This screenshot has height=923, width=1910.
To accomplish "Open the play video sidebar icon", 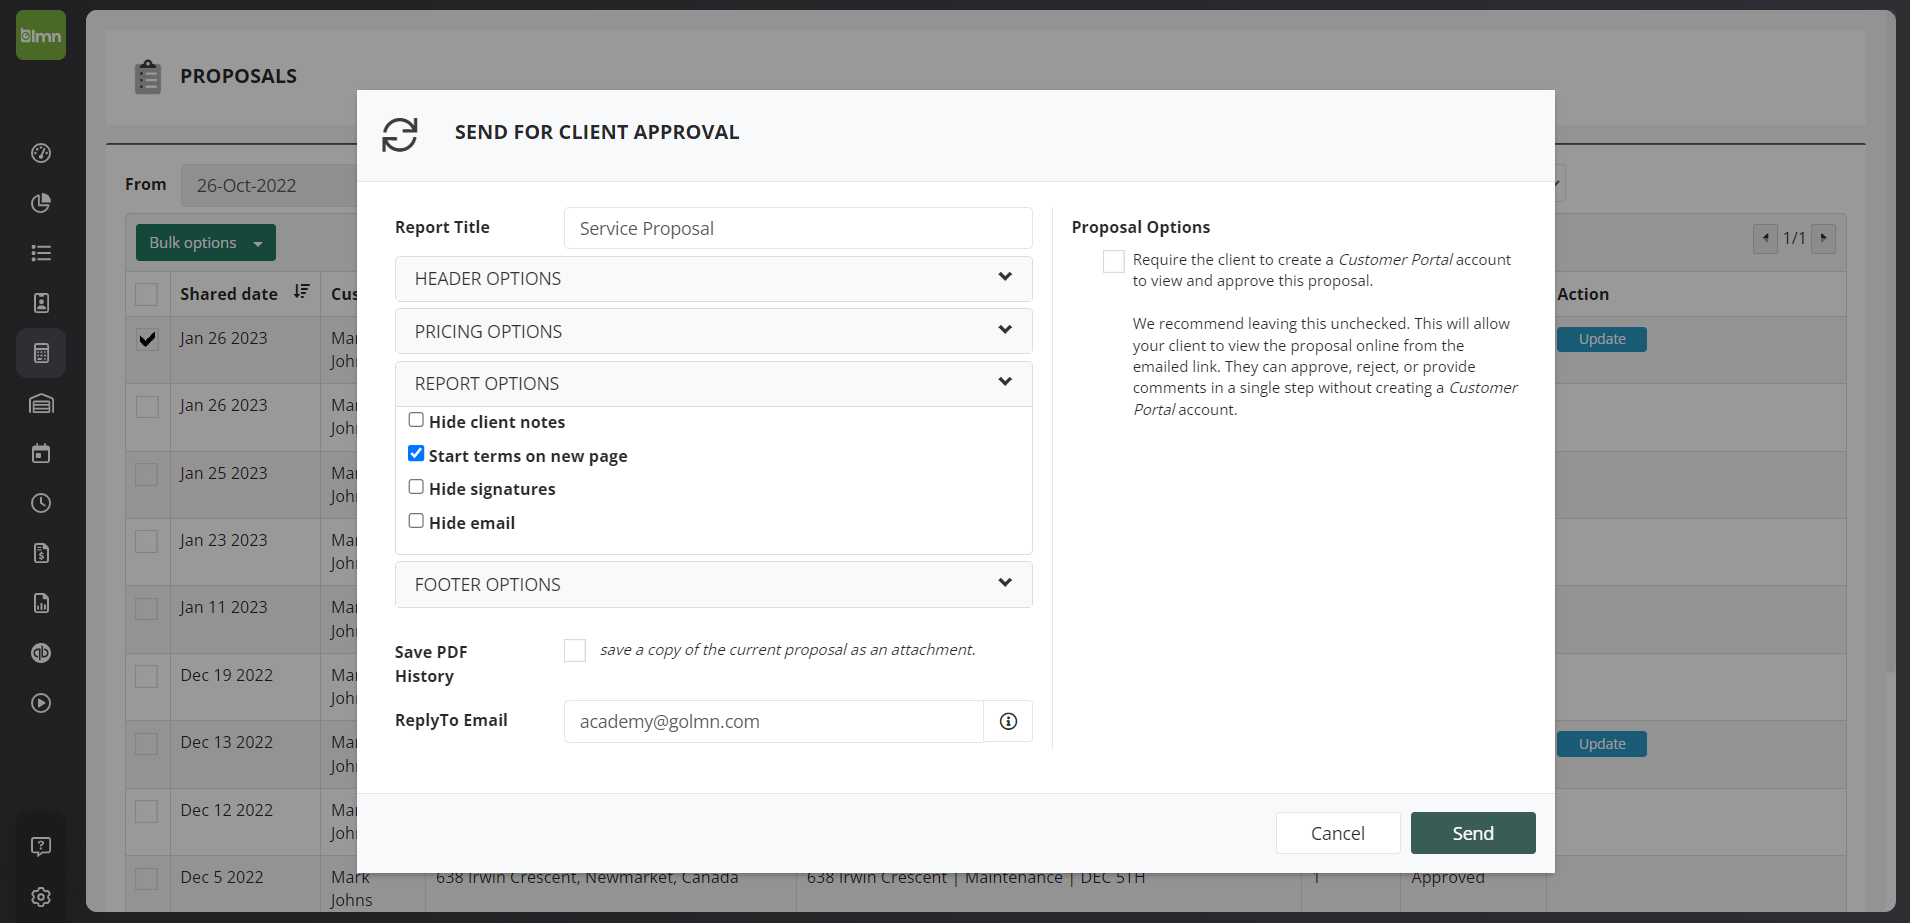I will pyautogui.click(x=41, y=703).
